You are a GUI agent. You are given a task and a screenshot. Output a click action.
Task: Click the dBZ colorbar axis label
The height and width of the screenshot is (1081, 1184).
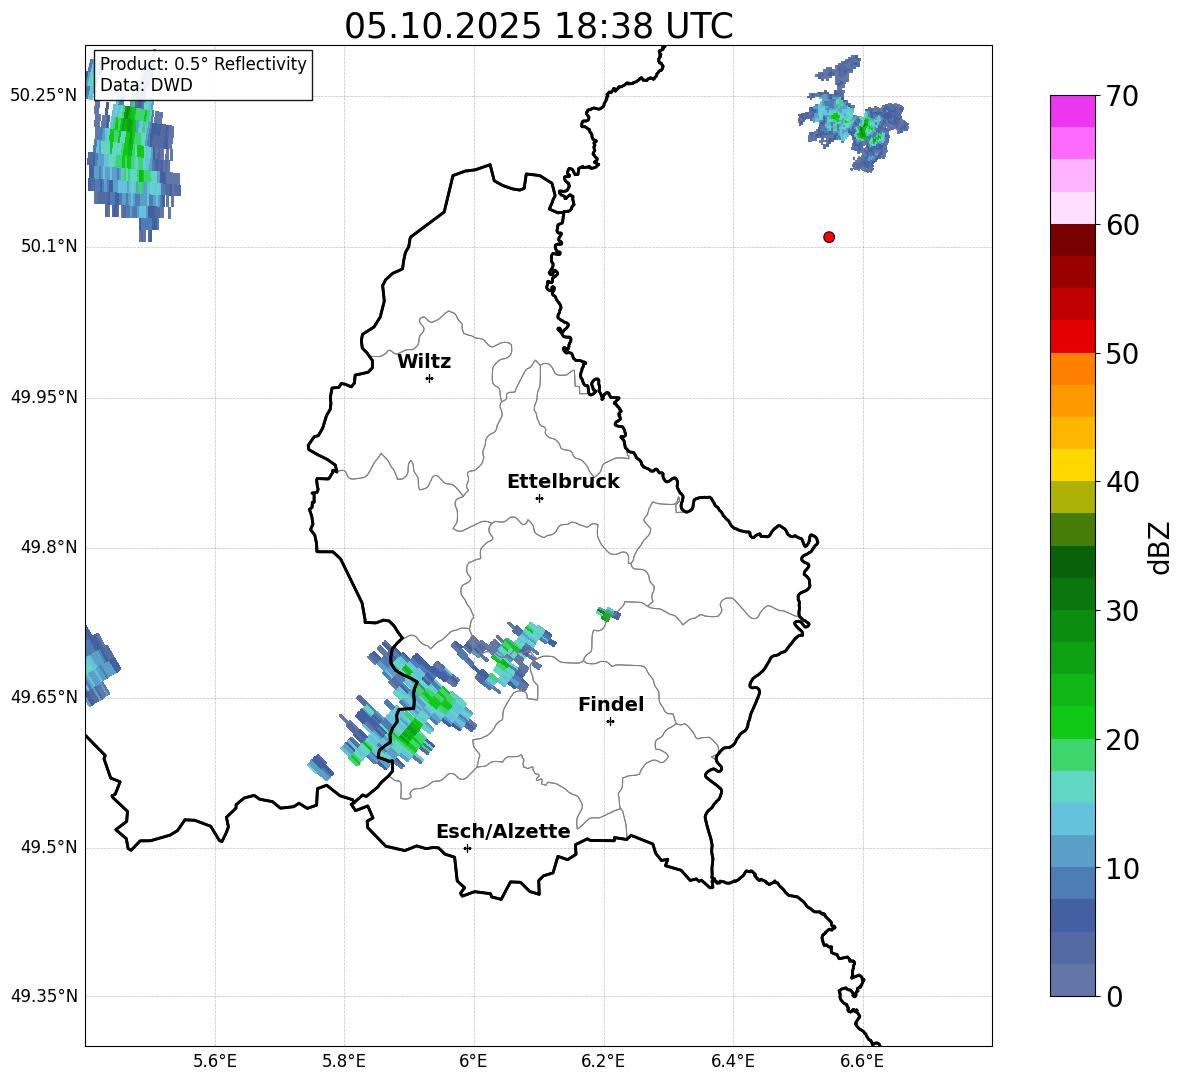tap(1161, 547)
